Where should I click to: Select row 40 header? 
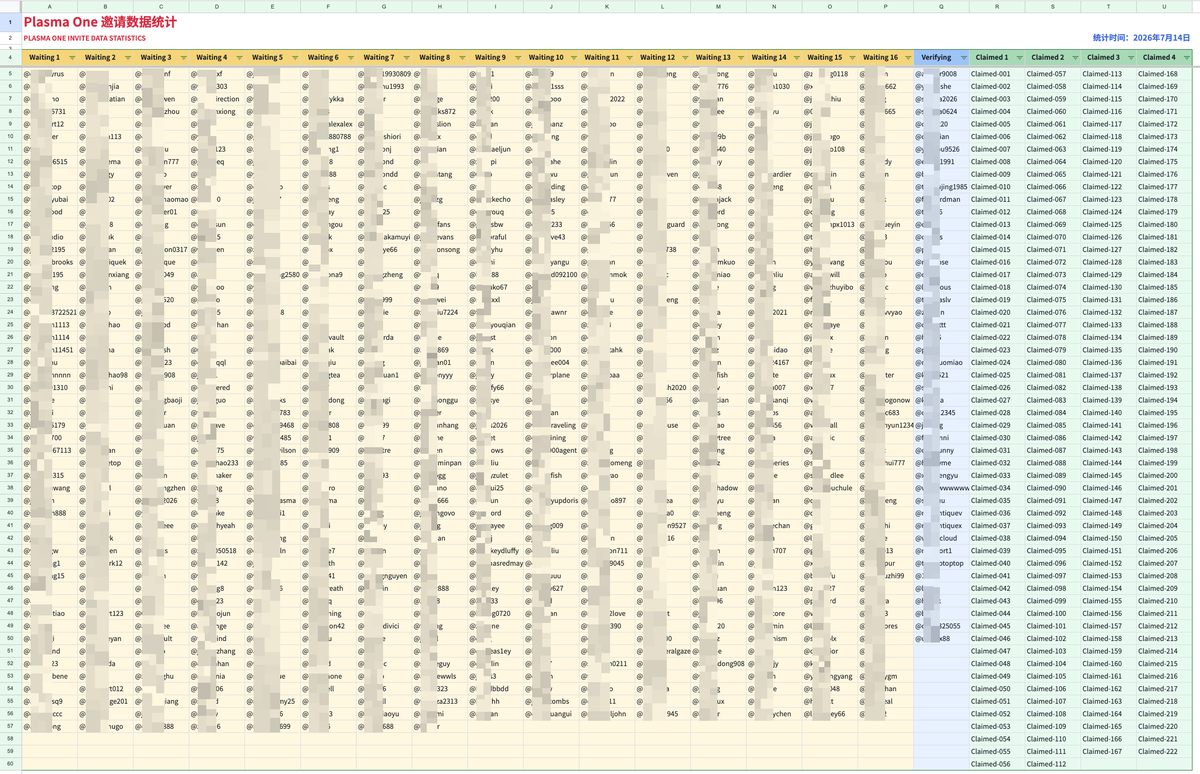(11, 513)
